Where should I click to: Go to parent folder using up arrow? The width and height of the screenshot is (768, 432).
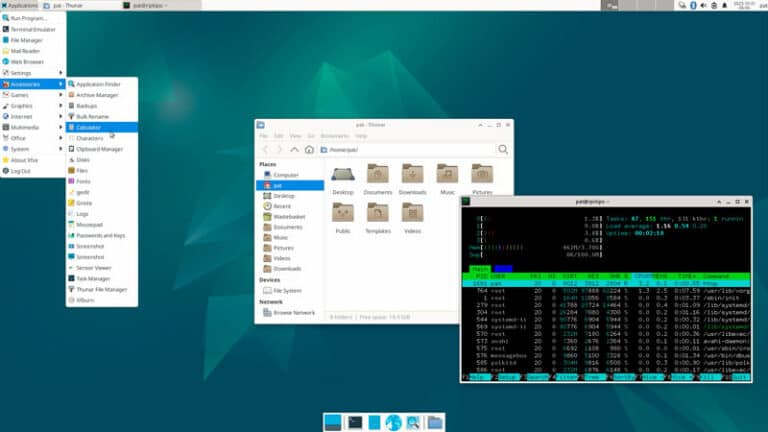[x=294, y=149]
